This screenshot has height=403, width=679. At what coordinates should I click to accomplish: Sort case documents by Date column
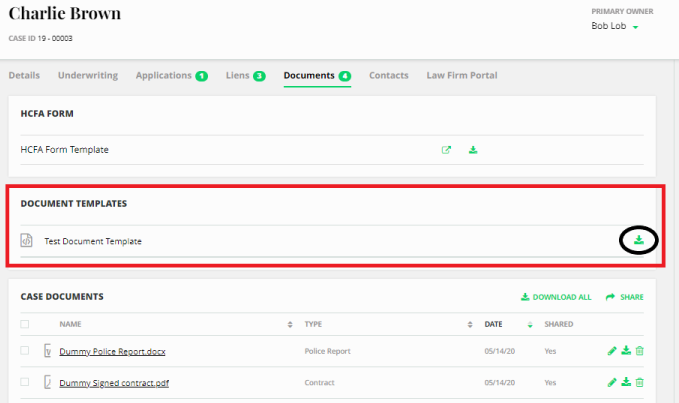(529, 324)
